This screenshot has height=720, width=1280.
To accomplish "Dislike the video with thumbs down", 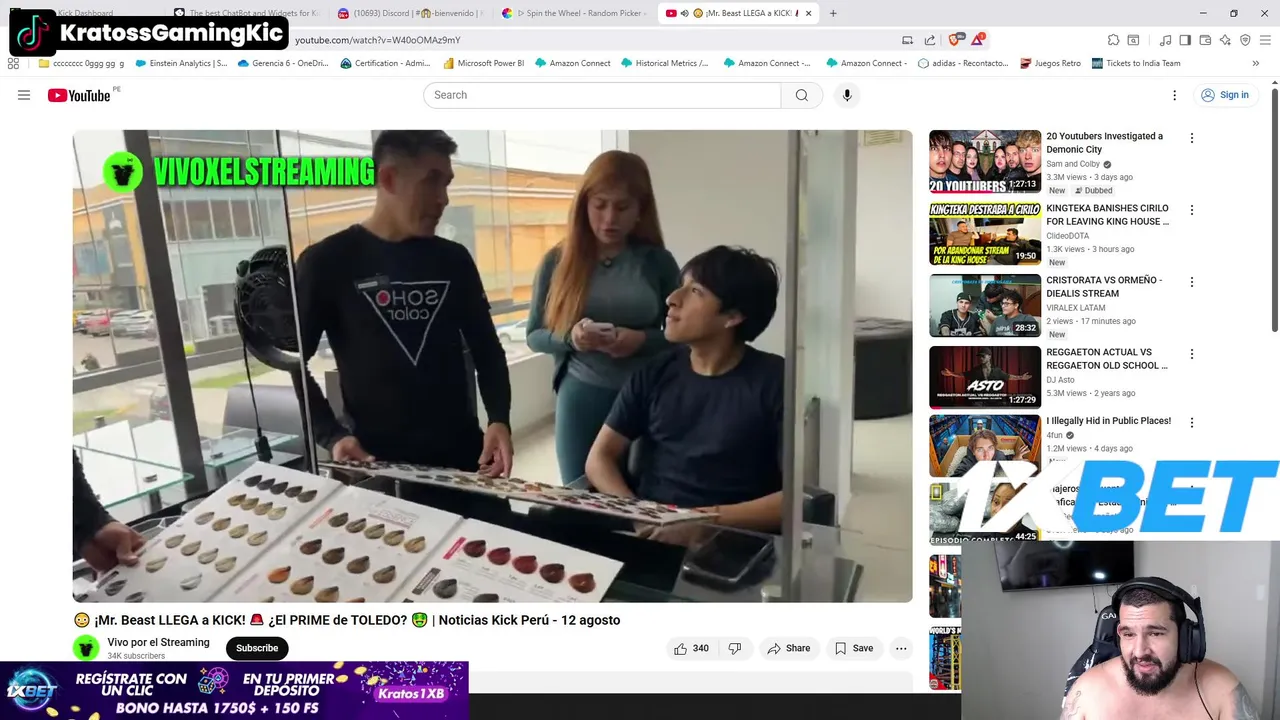I will (735, 648).
